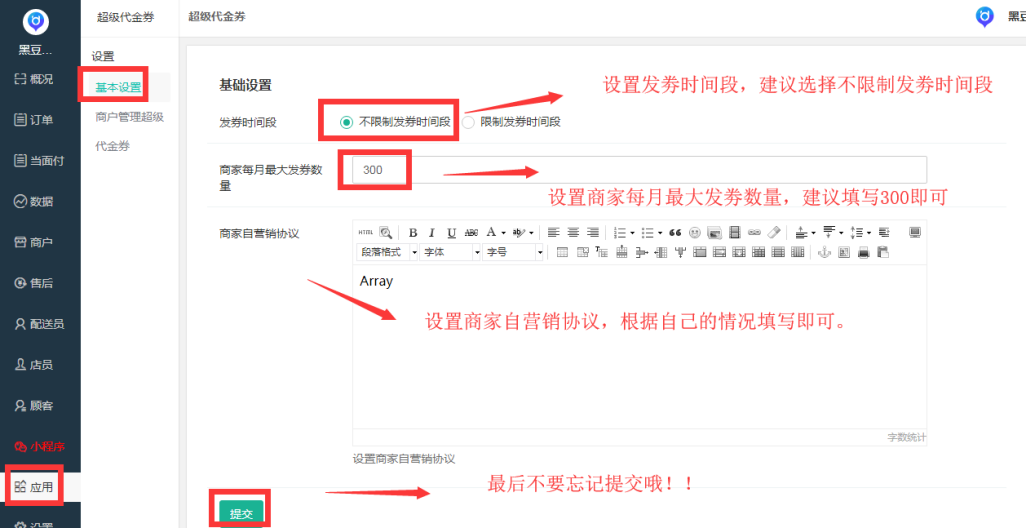Click the indent paragraph icon
This screenshot has height=528, width=1027.
[884, 232]
